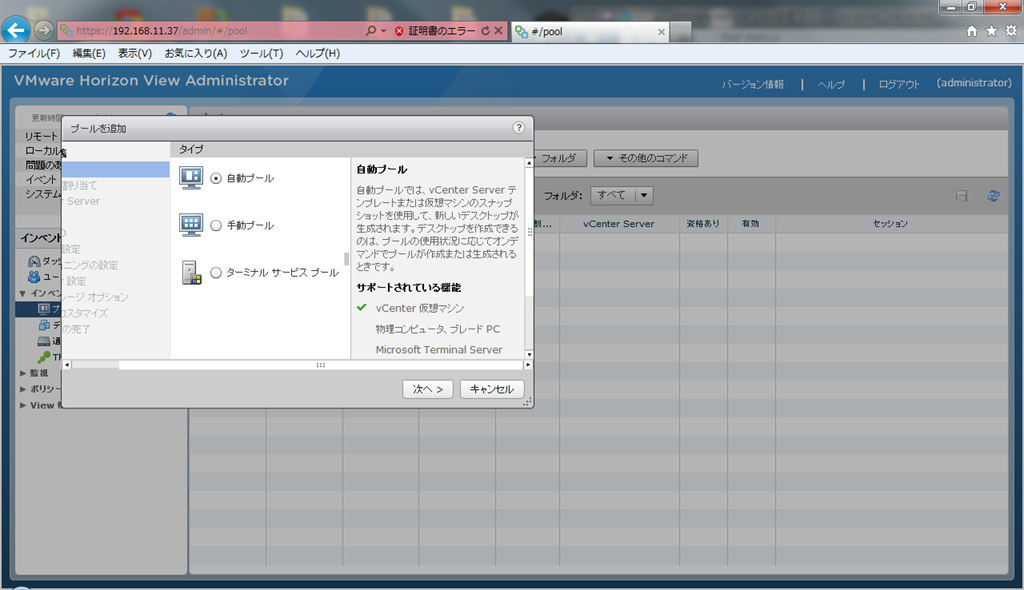Refresh the page using reload icon
Viewport: 1024px width, 590px height.
click(x=485, y=31)
